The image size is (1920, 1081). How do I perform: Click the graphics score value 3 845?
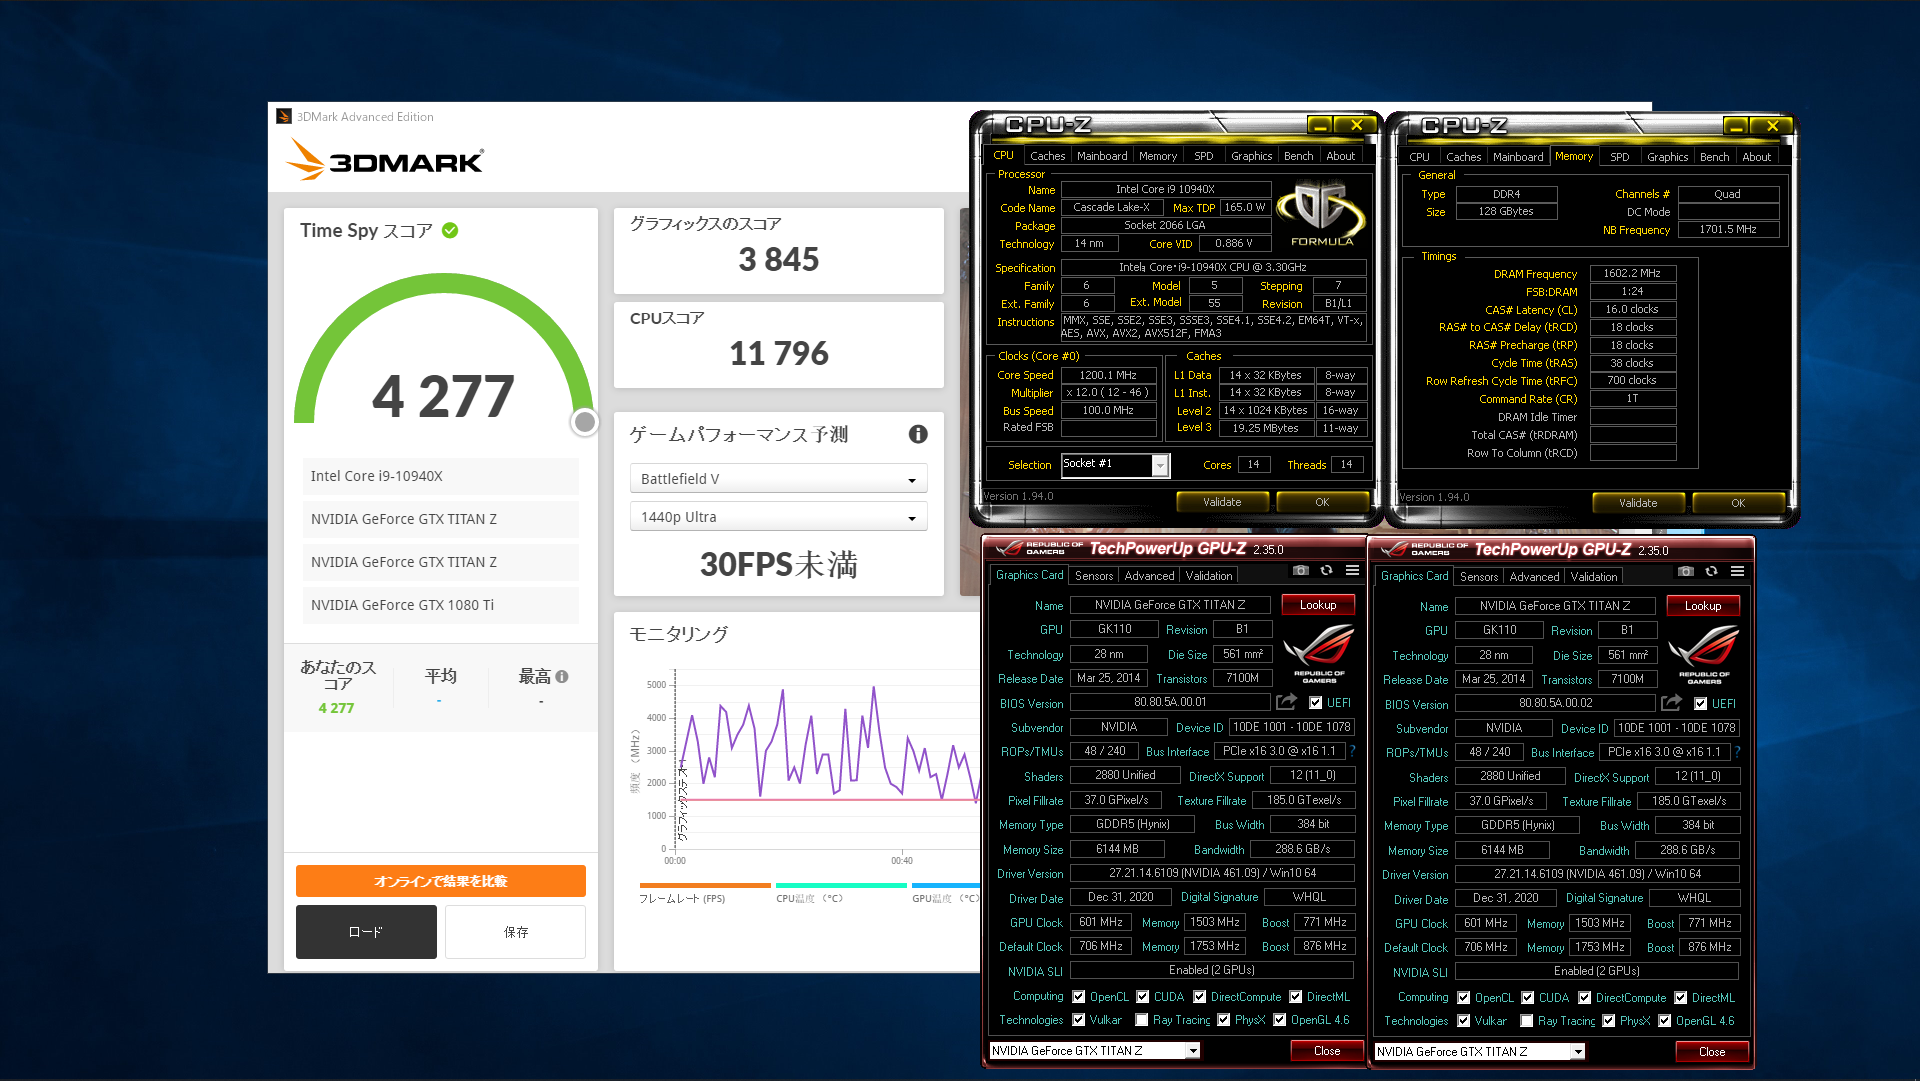pos(778,260)
